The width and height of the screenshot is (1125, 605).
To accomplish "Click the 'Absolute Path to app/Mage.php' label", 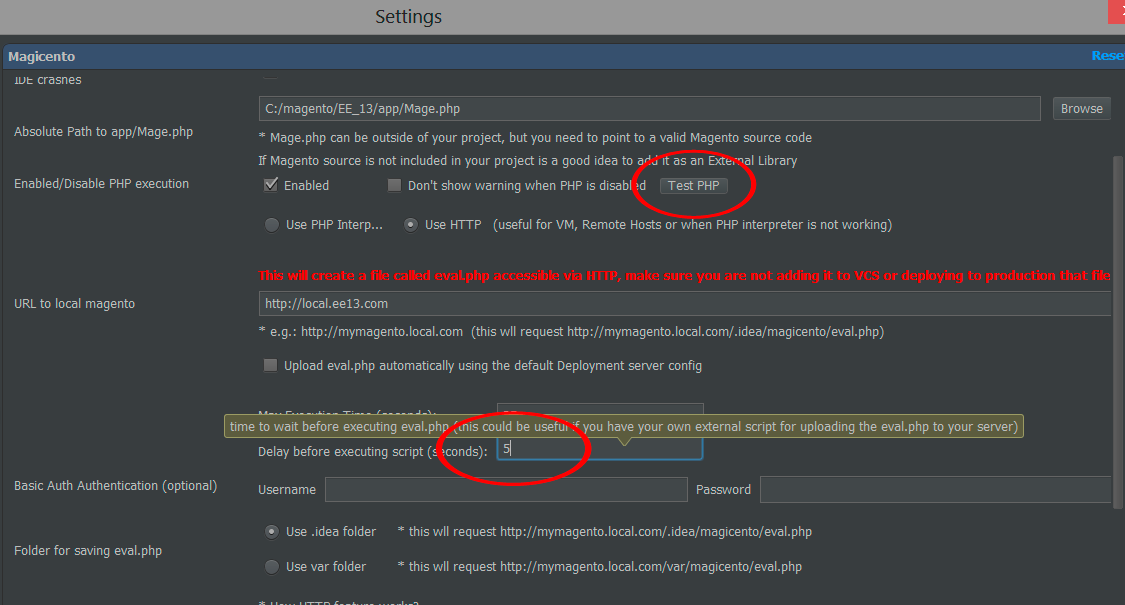I will click(x=103, y=132).
